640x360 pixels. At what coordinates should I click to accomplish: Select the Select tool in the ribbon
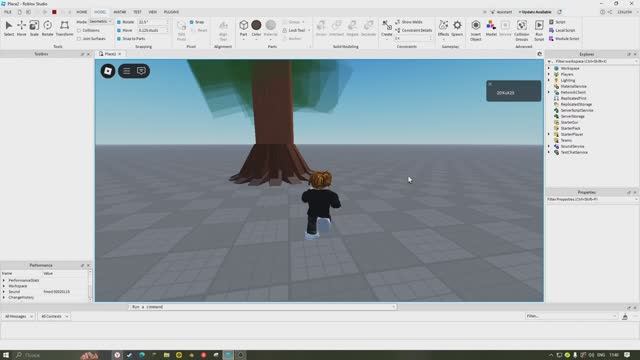click(x=9, y=28)
